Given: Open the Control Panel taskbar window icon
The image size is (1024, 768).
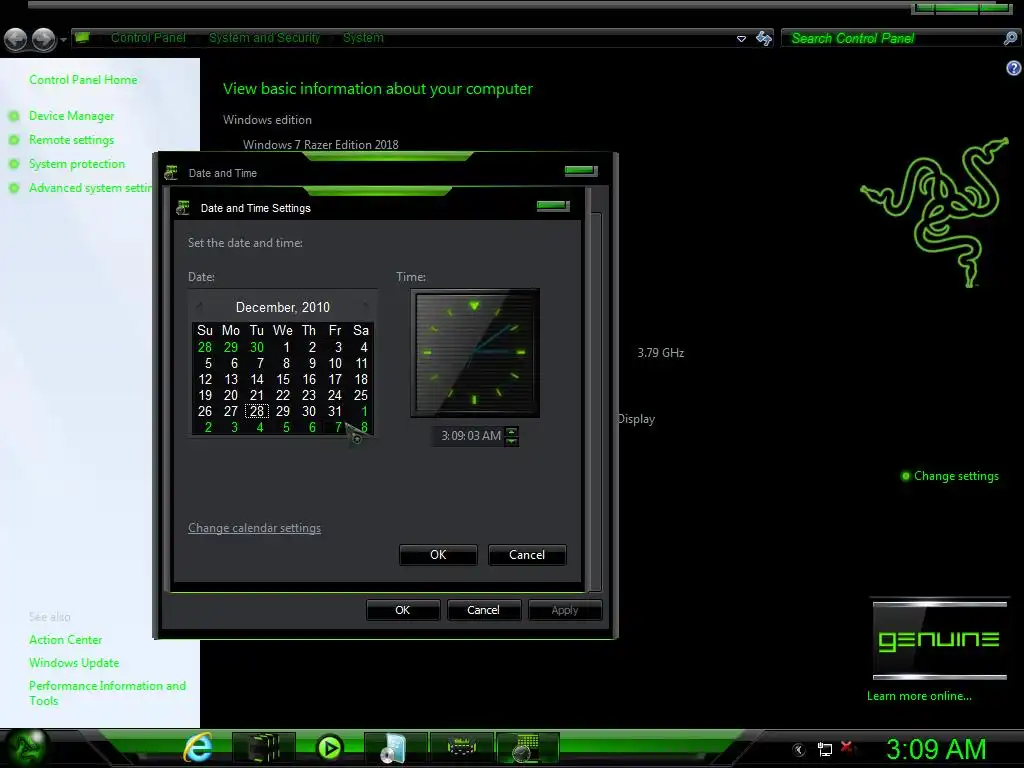Looking at the screenshot, I should tap(462, 748).
